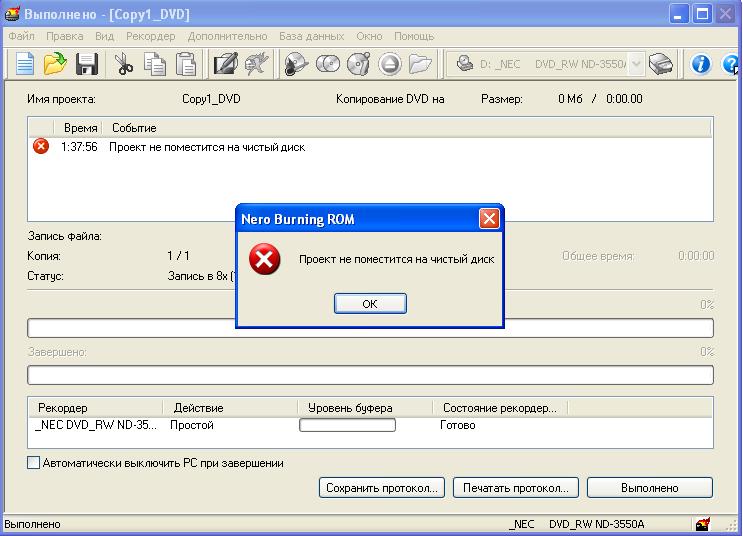
Task: Click the Copy disc toolbar icon
Action: coord(328,64)
